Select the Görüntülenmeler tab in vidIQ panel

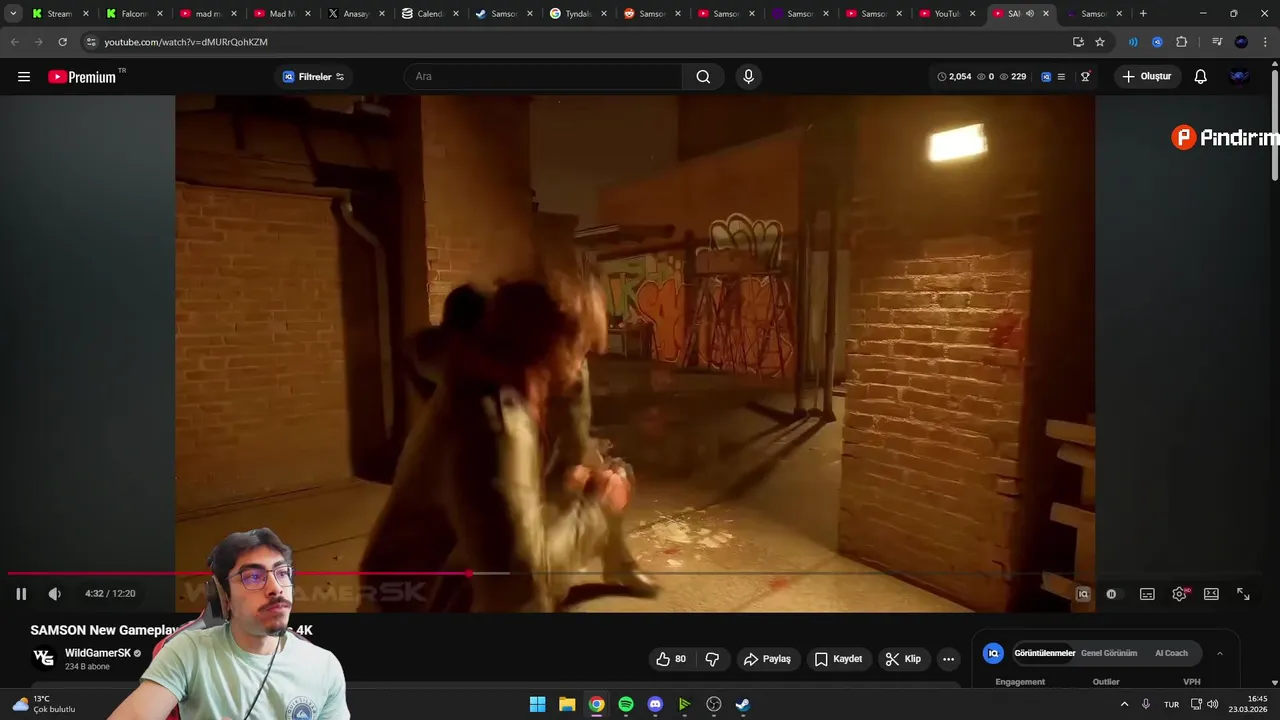[x=1045, y=654]
